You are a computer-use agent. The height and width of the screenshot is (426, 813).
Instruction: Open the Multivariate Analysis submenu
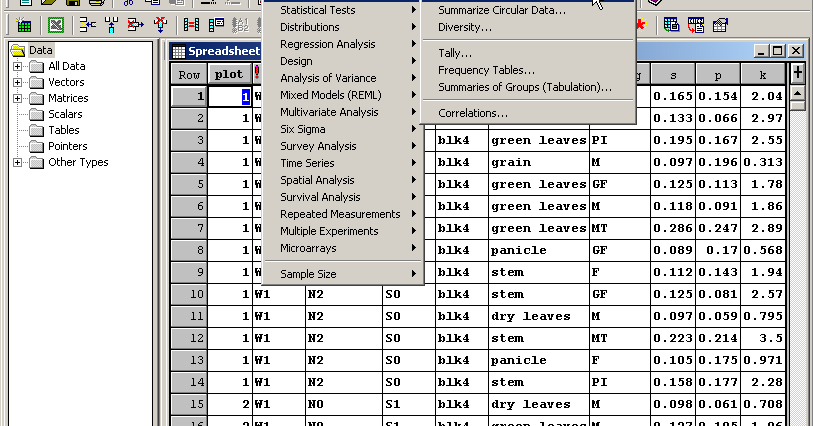pos(343,112)
